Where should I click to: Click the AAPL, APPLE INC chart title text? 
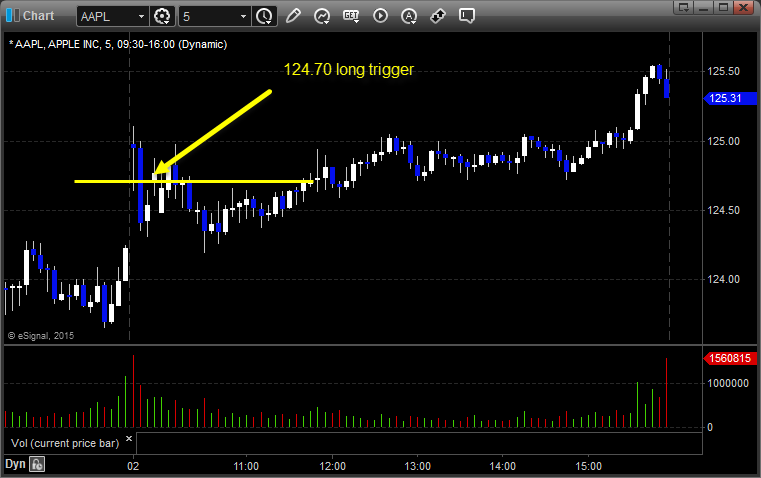(118, 45)
